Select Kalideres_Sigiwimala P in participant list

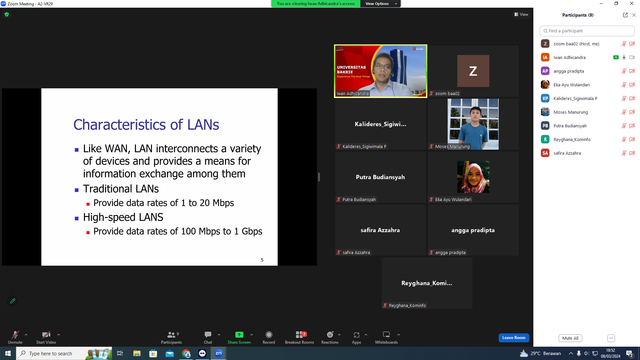[587, 98]
